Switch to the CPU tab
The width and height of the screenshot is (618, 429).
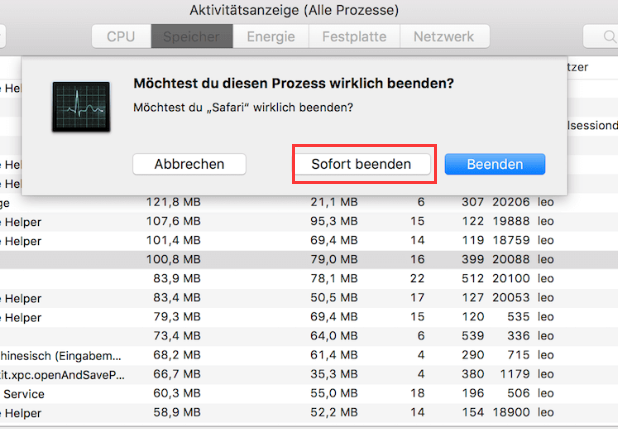pos(122,37)
